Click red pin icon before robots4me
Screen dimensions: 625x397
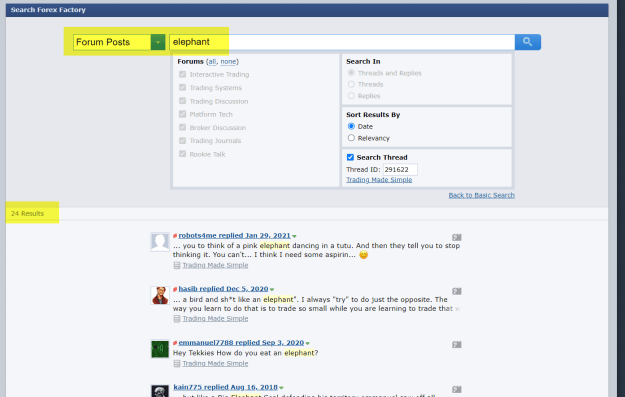pos(175,236)
